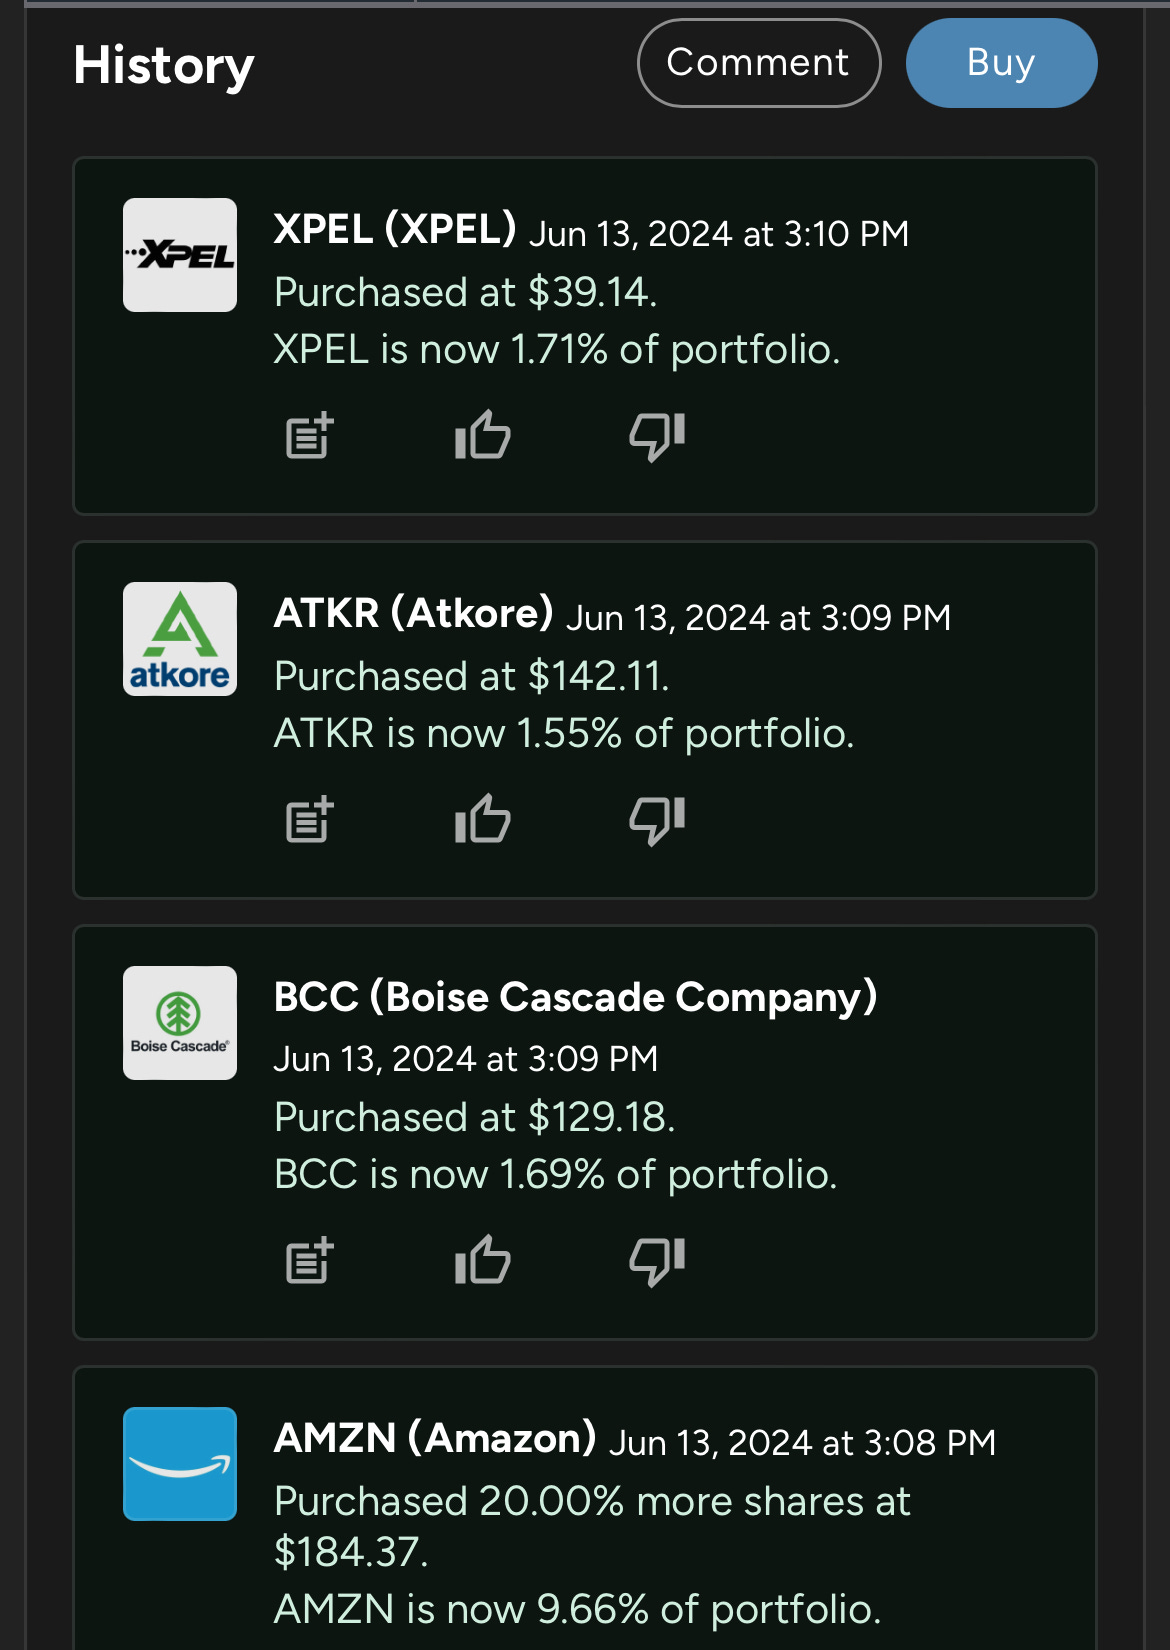Click the Comment button
The height and width of the screenshot is (1650, 1170).
[759, 63]
